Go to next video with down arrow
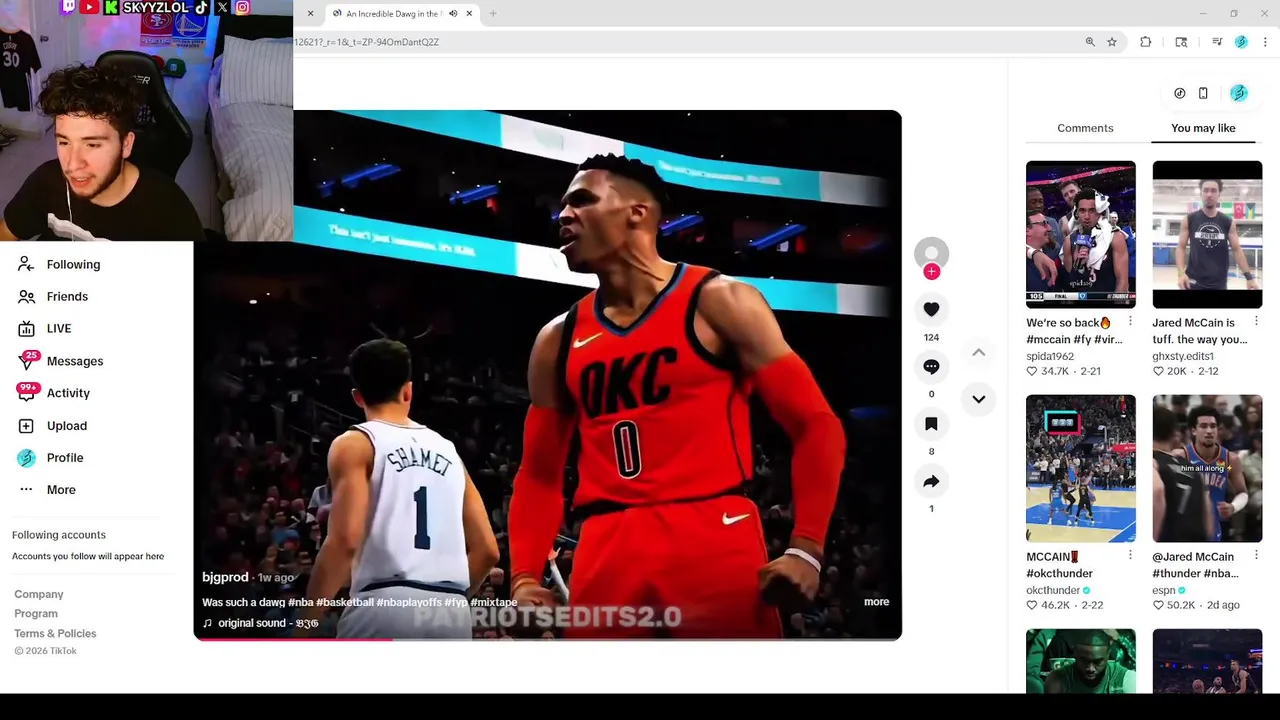This screenshot has width=1280, height=720. click(x=978, y=399)
